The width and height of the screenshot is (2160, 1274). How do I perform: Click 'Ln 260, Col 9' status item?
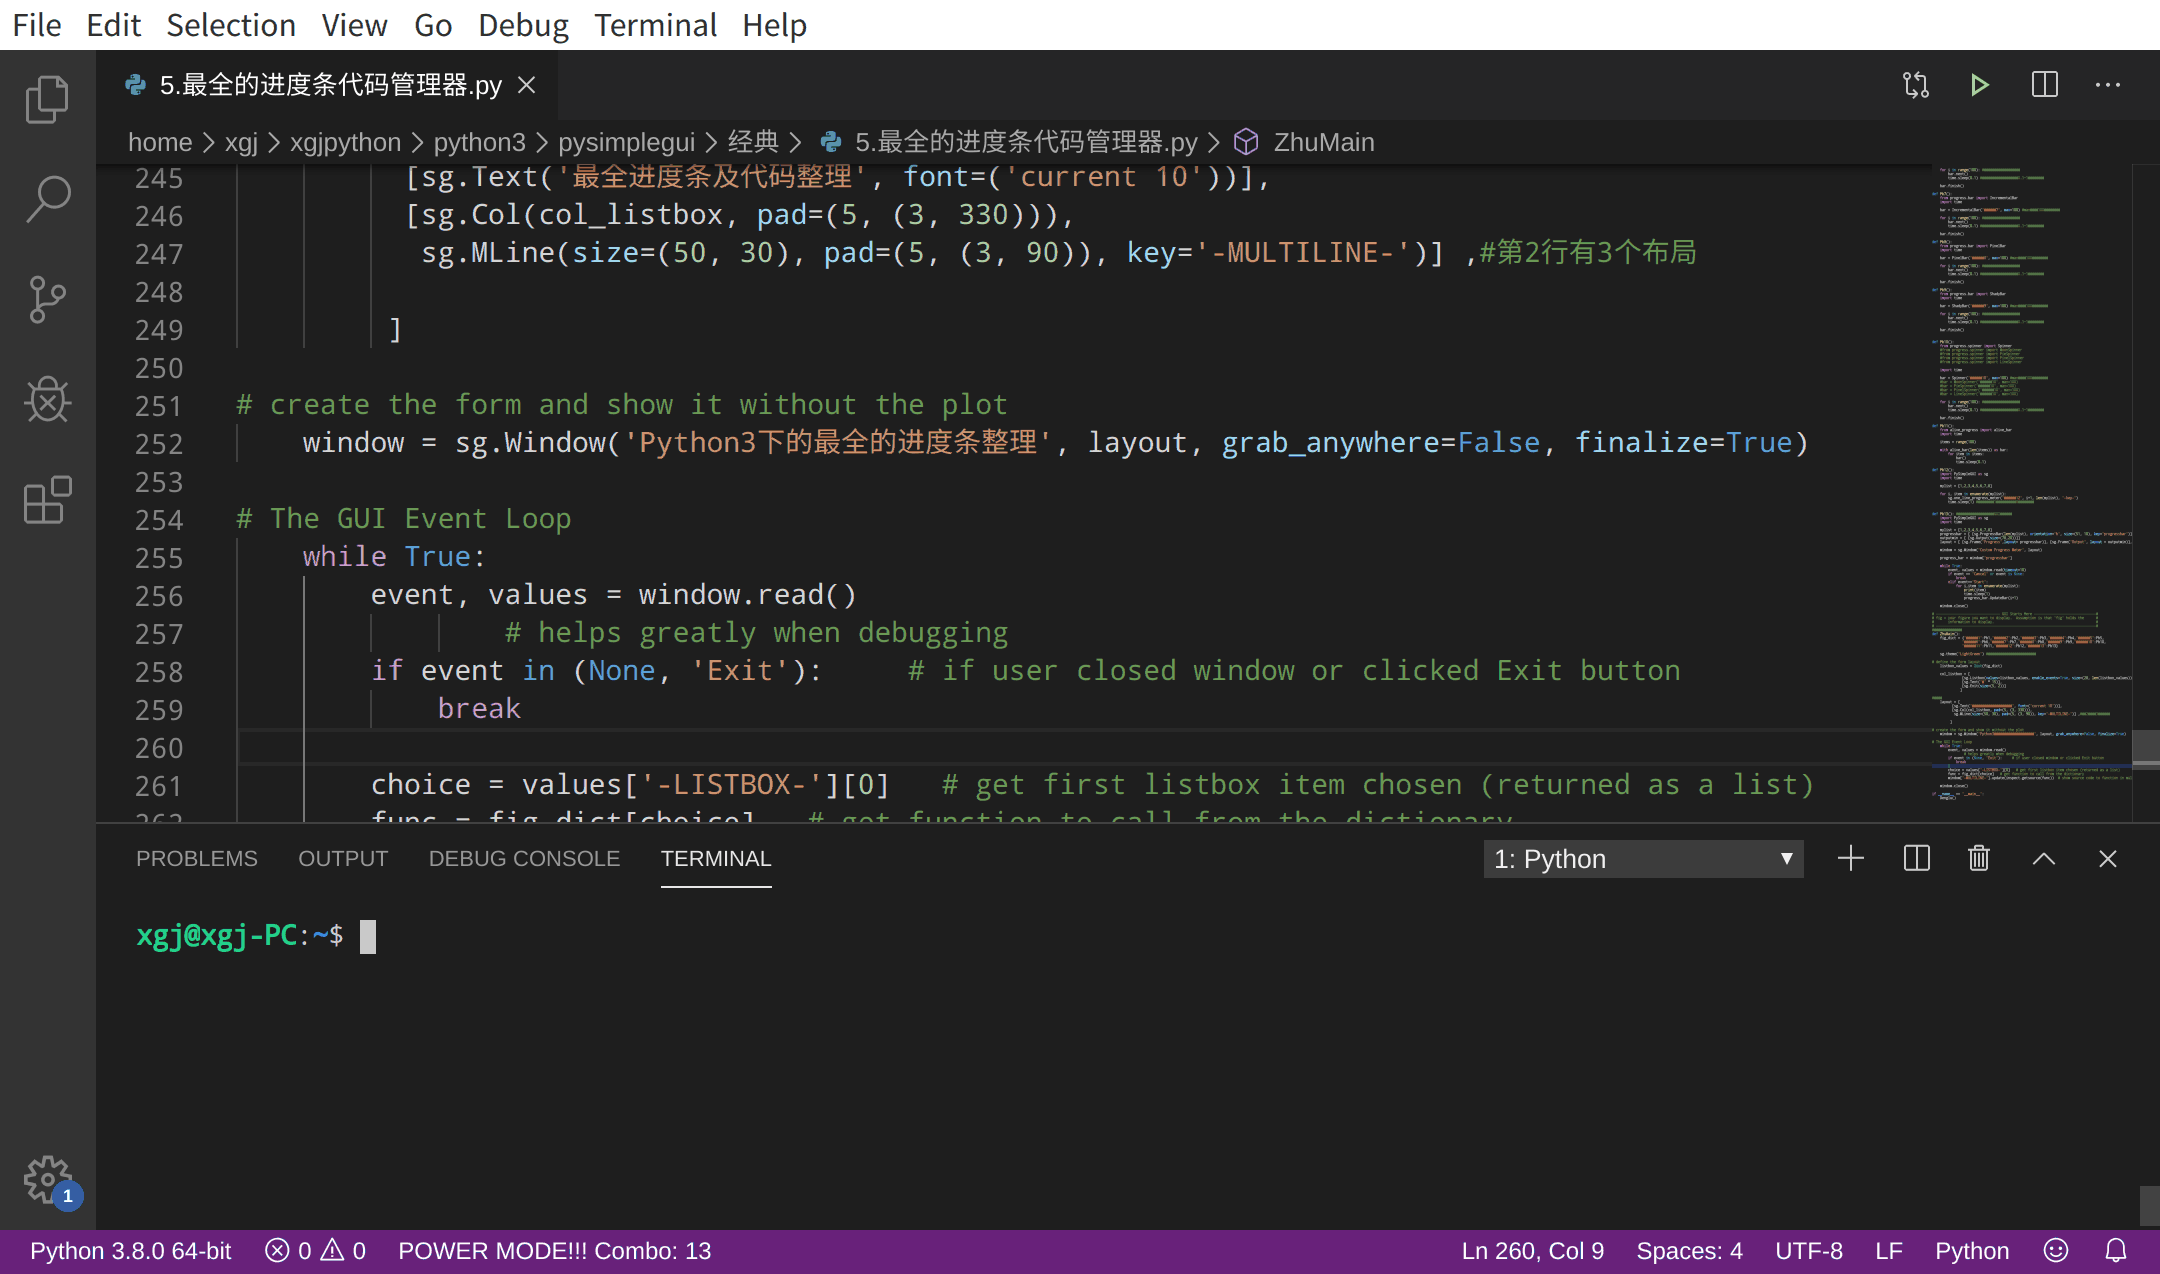tap(1532, 1251)
